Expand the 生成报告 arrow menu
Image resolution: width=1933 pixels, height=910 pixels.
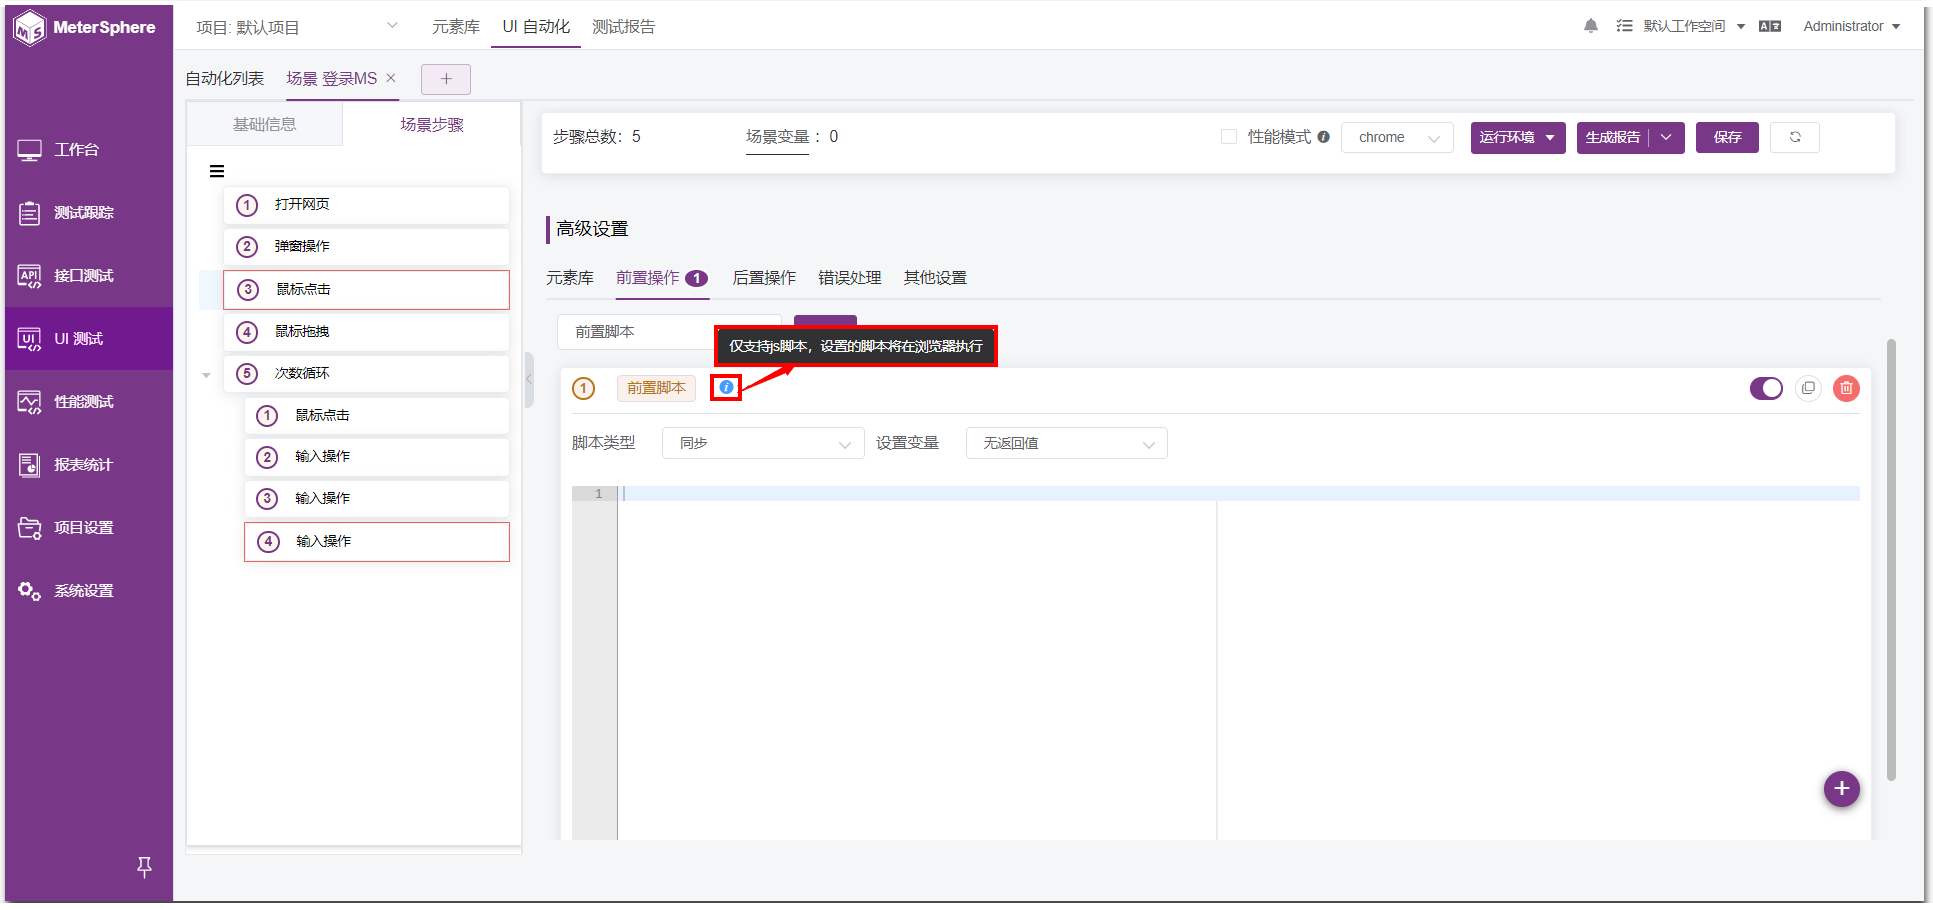click(x=1667, y=137)
